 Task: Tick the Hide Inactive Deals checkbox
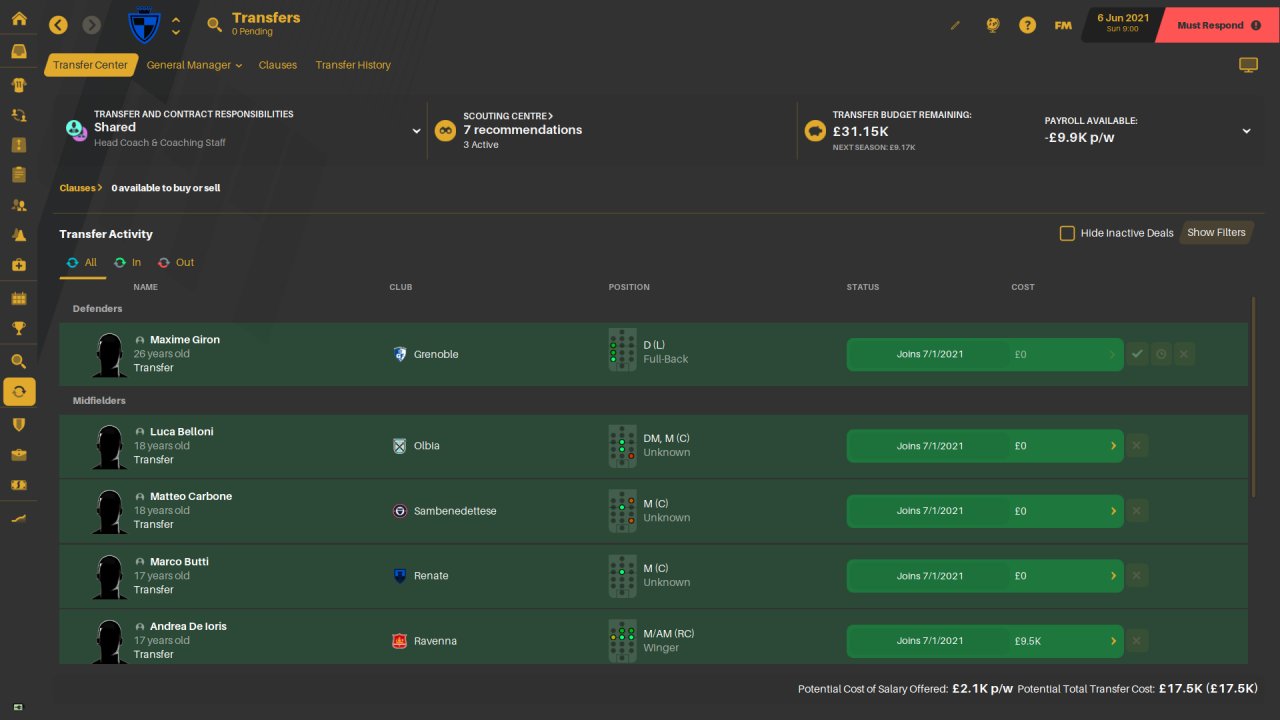click(x=1067, y=233)
